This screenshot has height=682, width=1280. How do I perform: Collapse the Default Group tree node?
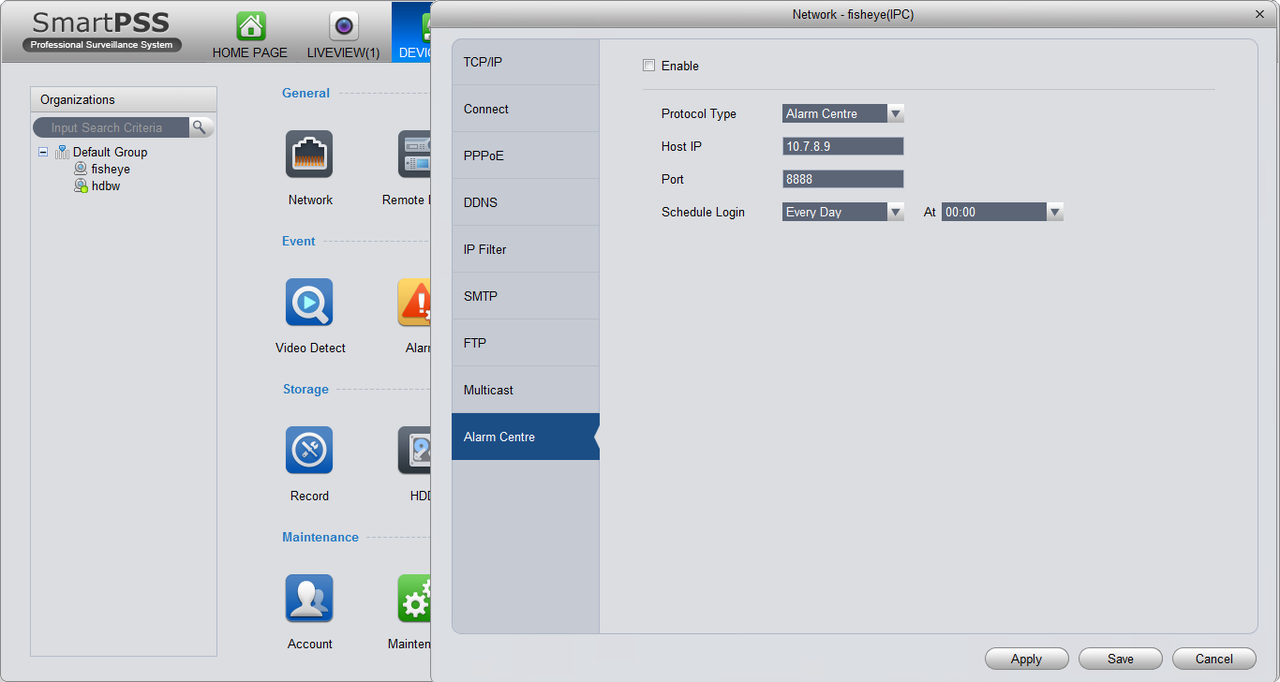click(43, 152)
